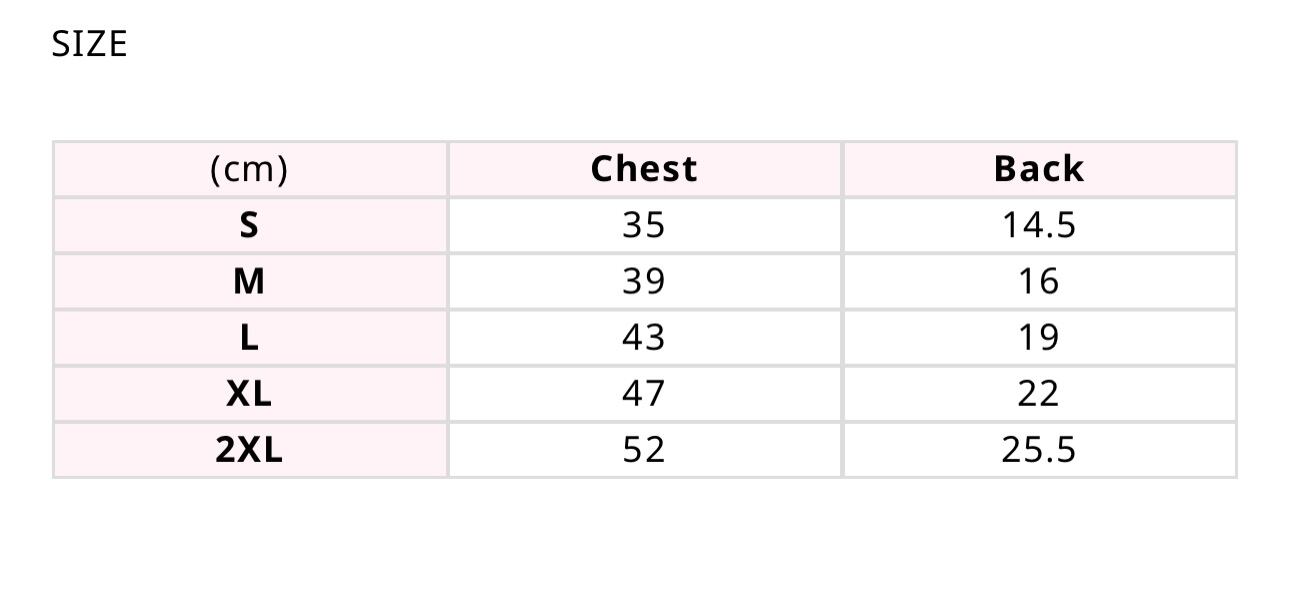Click the L size row label
This screenshot has width=1290, height=597.
249,337
